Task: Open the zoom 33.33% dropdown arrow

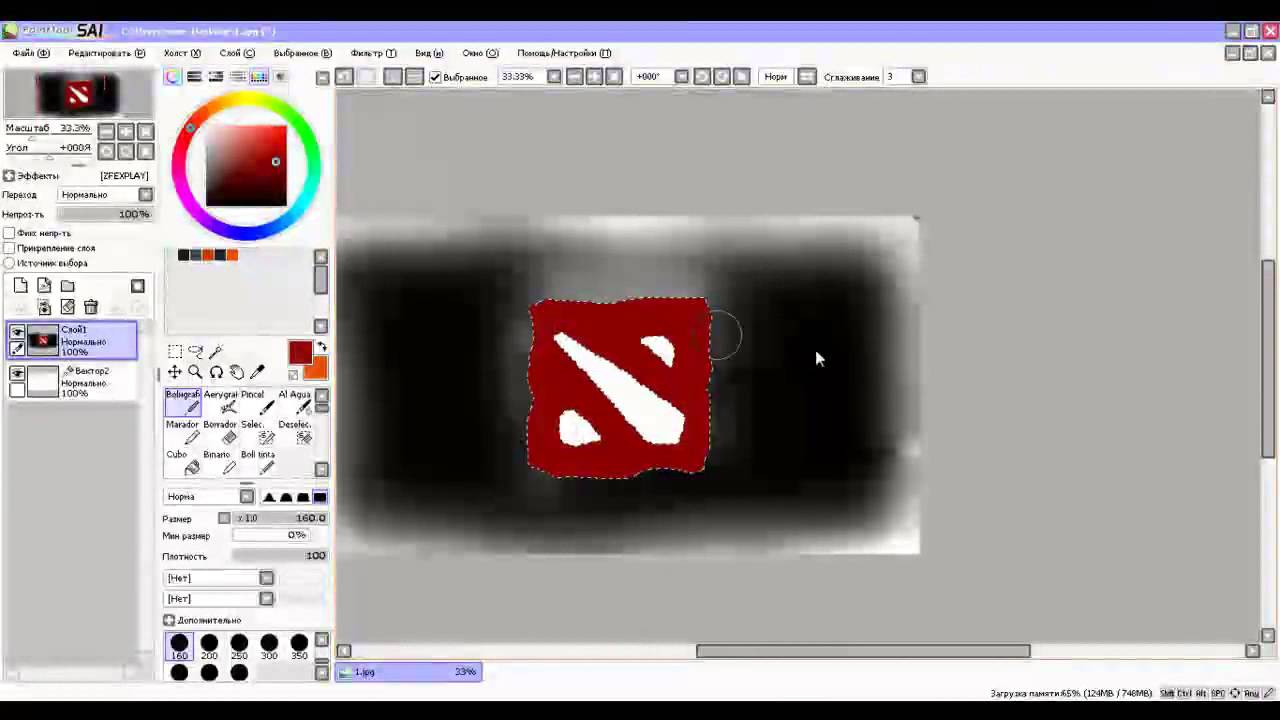Action: click(554, 77)
